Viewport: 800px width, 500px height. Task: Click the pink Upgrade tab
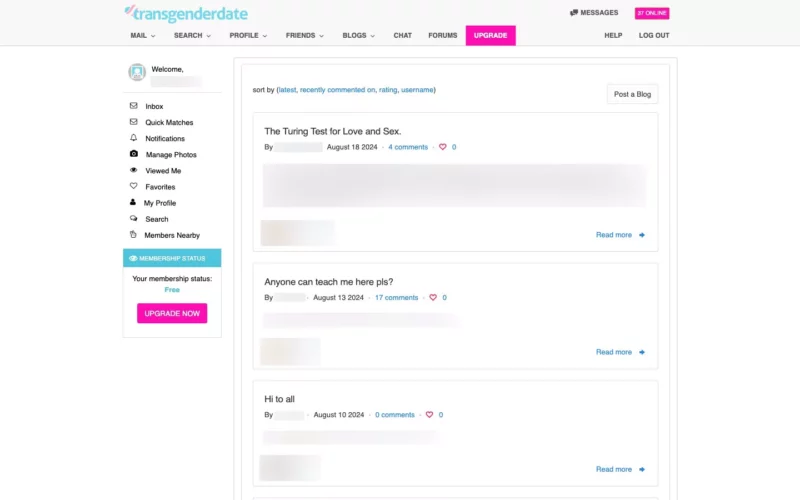point(490,35)
